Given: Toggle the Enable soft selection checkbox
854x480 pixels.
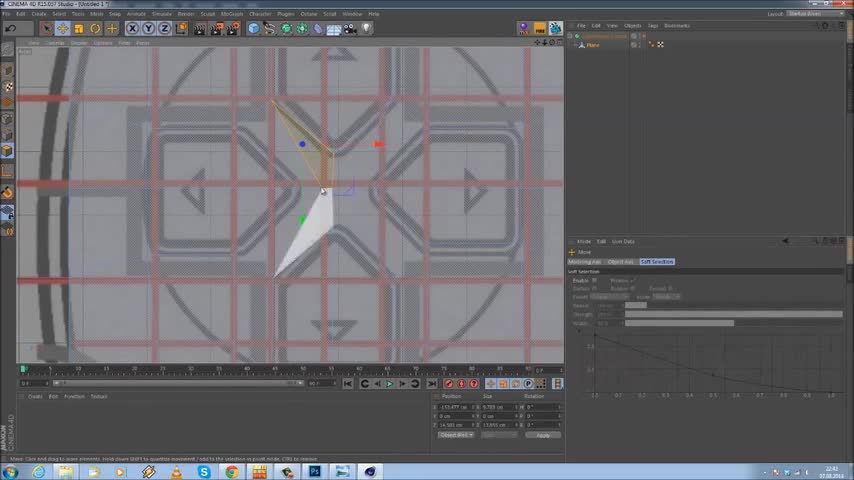Looking at the screenshot, I should 594,281.
